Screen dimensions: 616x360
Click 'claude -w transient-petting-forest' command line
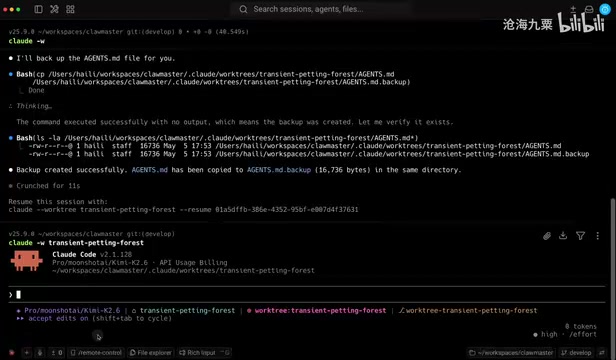click(x=76, y=242)
